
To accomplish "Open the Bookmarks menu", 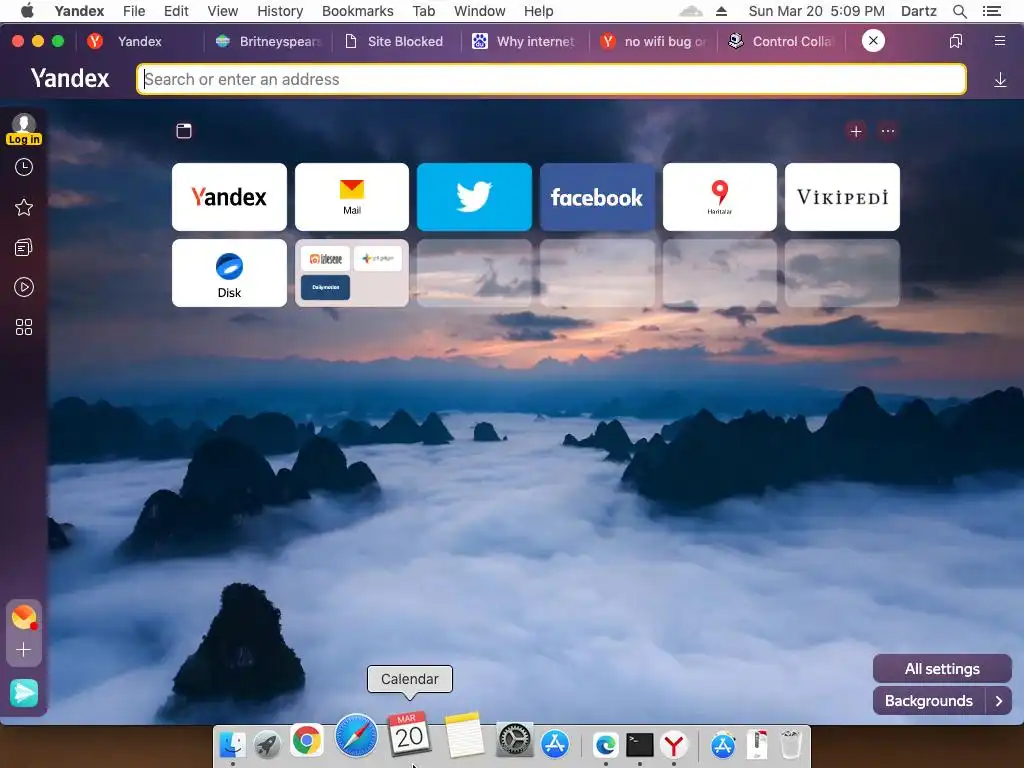I will pyautogui.click(x=358, y=11).
